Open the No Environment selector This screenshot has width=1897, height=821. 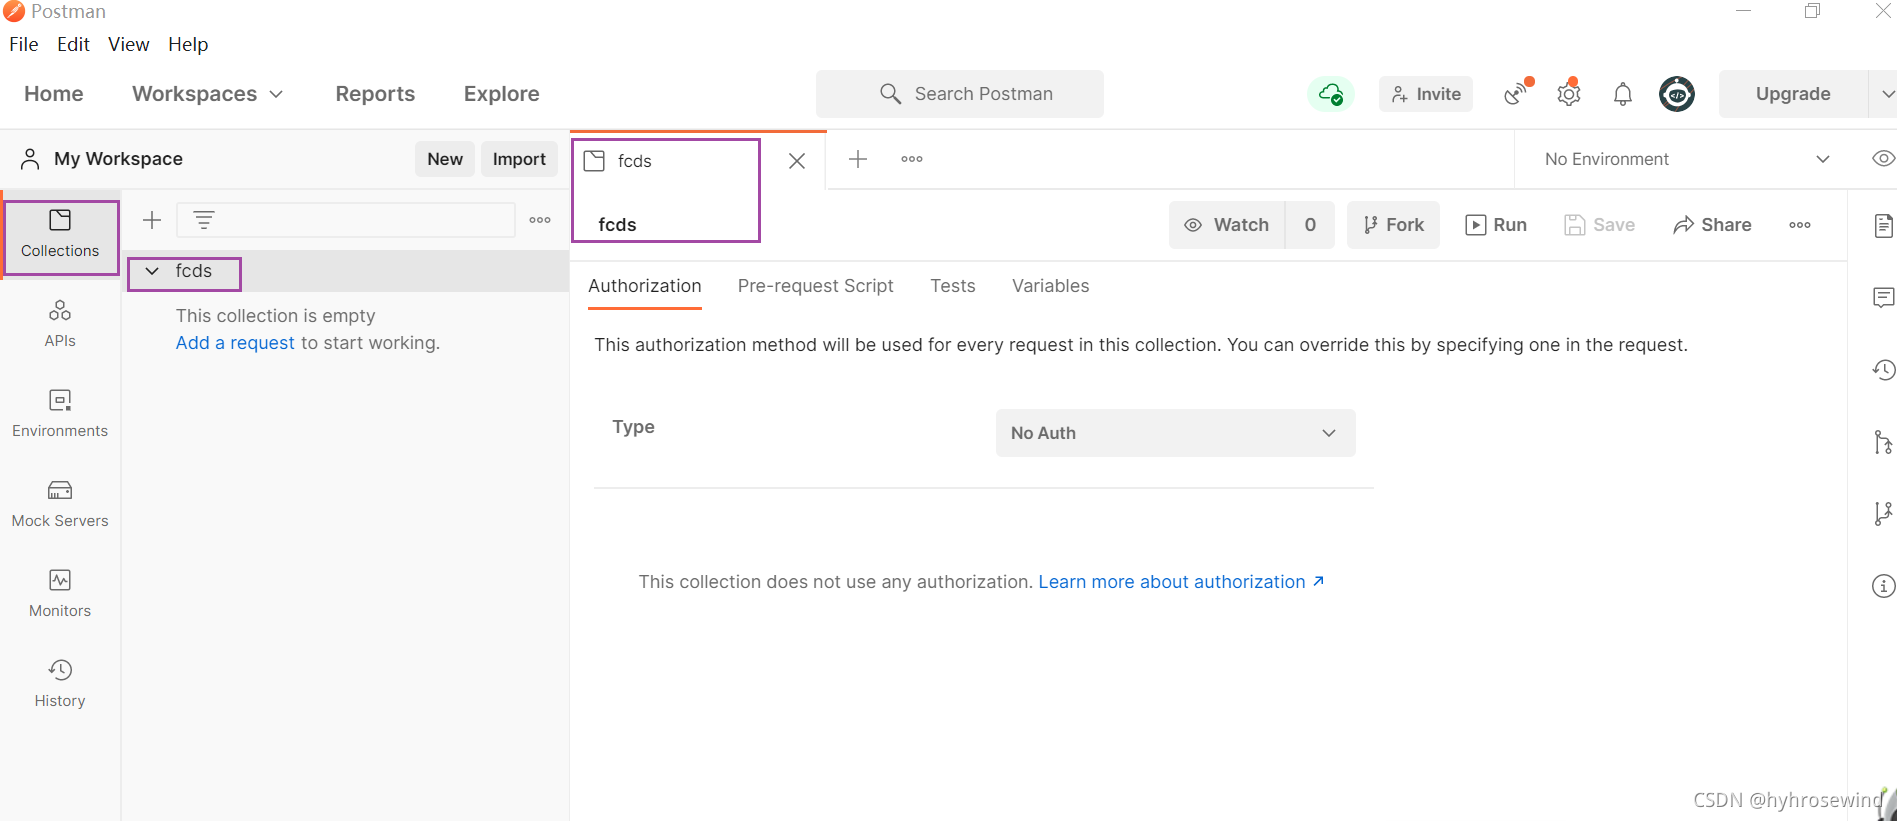click(1687, 159)
